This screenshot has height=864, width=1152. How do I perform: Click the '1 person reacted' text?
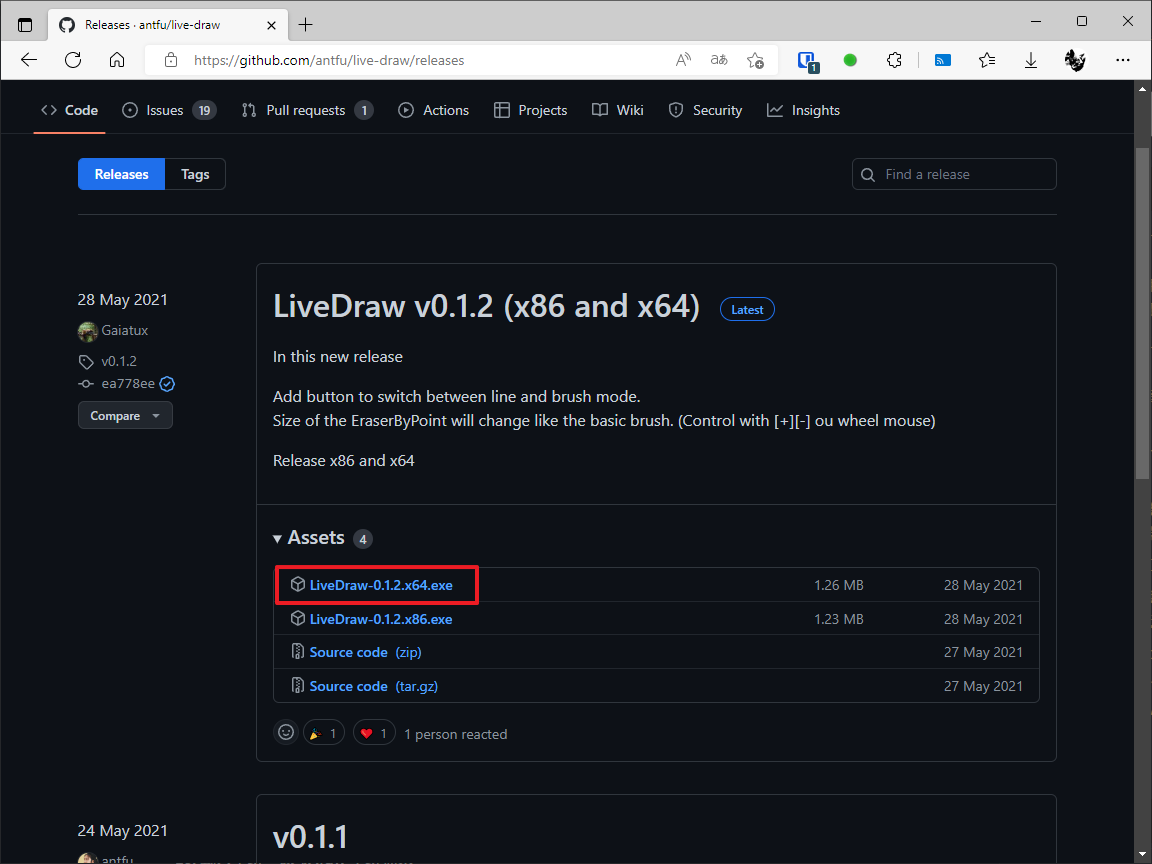pyautogui.click(x=456, y=734)
